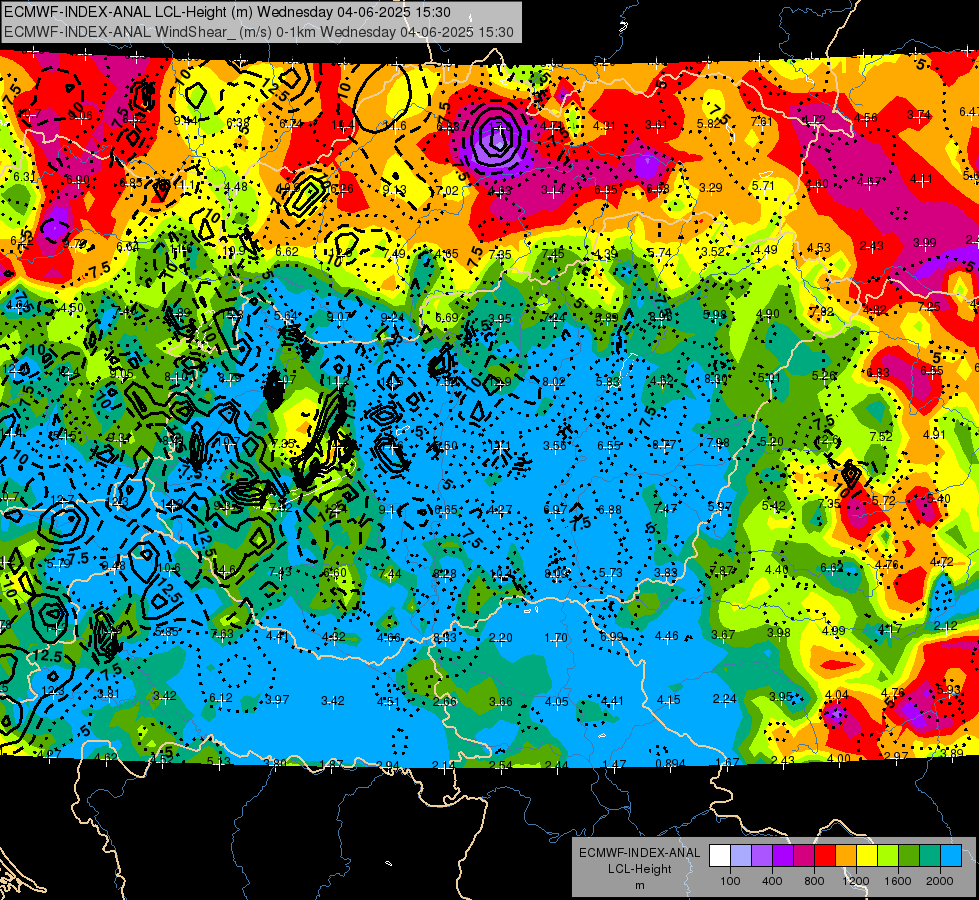
Task: Click the legend tick value 1600
Action: [x=898, y=881]
